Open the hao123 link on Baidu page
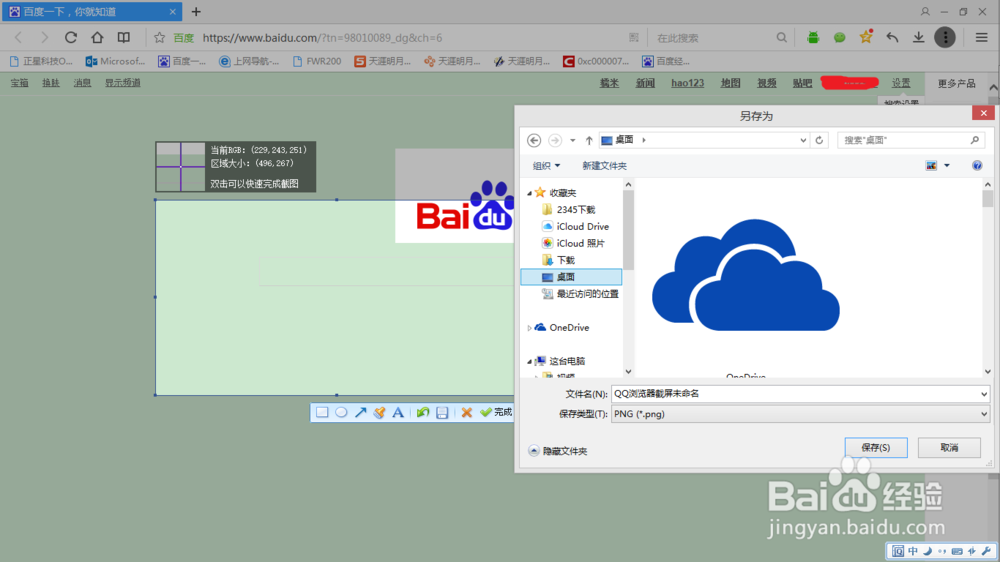Image resolution: width=1000 pixels, height=562 pixels. click(x=688, y=83)
